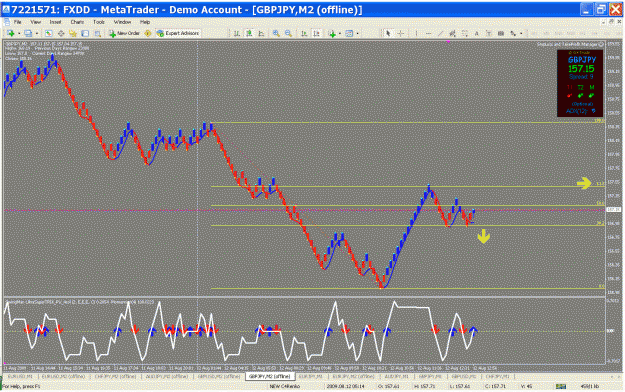The image size is (625, 392).
Task: Select the Text Label tool
Action: [x=489, y=33]
